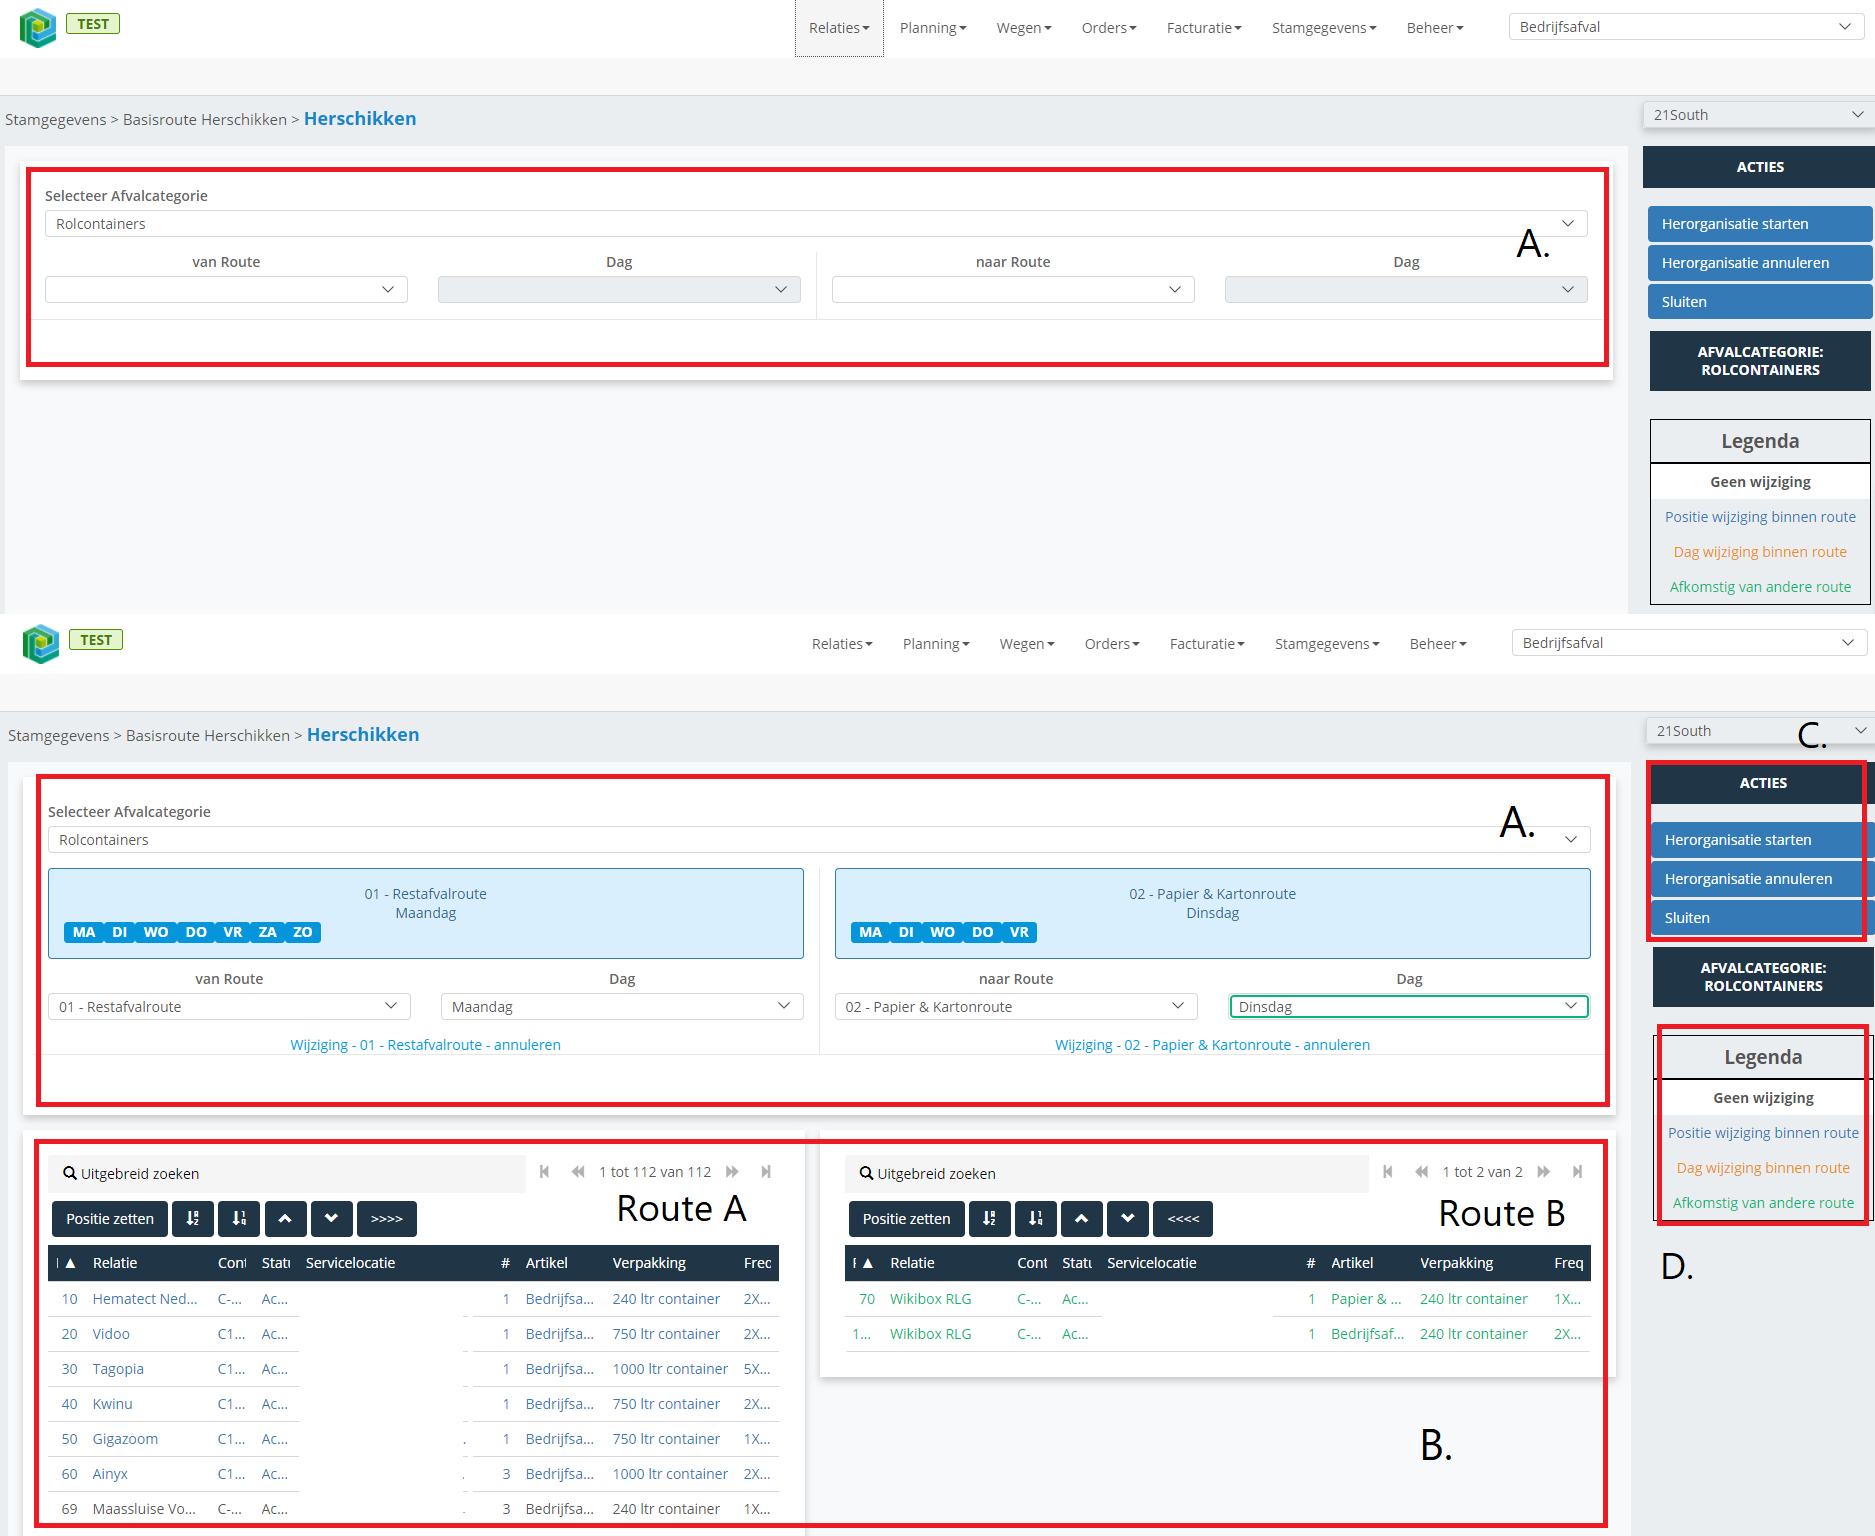Viewport: 1875px width, 1536px height.
Task: Move selection up with Route B up-arrow button
Action: click(x=1082, y=1218)
